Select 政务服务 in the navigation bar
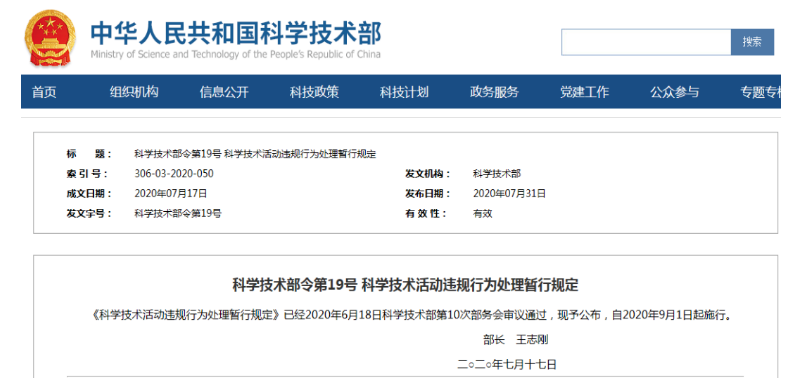 (x=494, y=92)
